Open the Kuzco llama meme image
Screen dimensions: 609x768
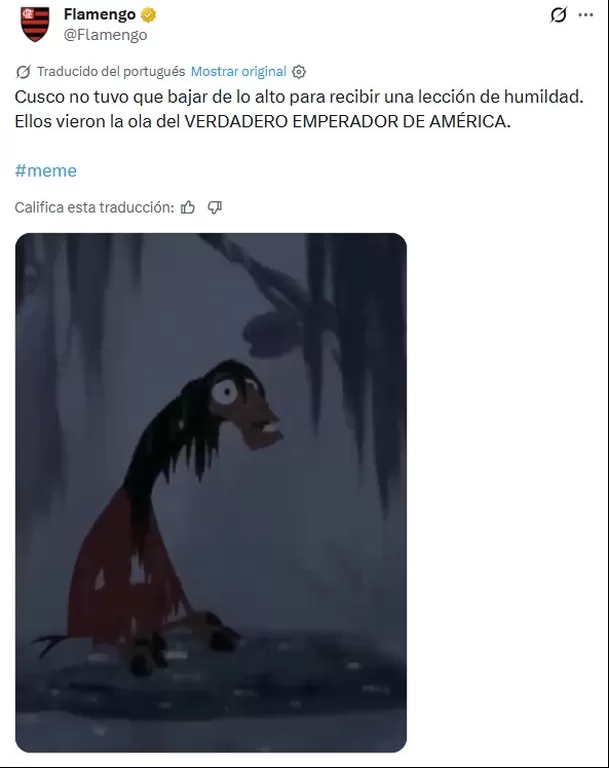pyautogui.click(x=211, y=492)
